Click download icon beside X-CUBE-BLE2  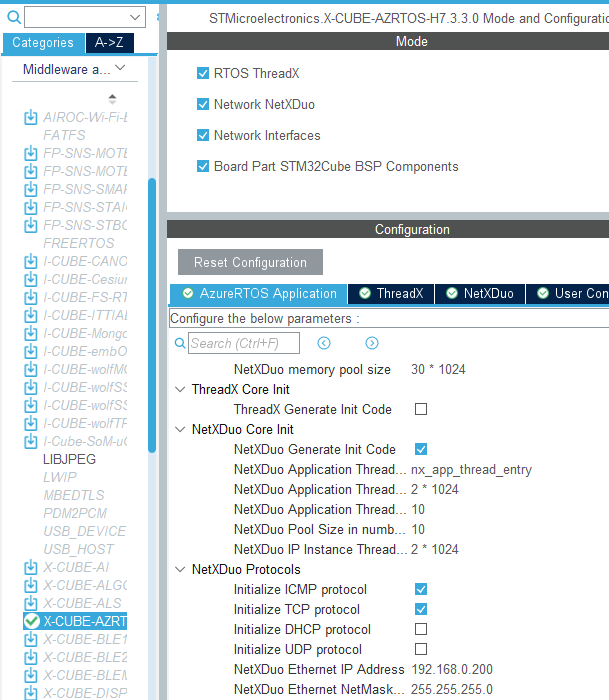click(x=30, y=657)
